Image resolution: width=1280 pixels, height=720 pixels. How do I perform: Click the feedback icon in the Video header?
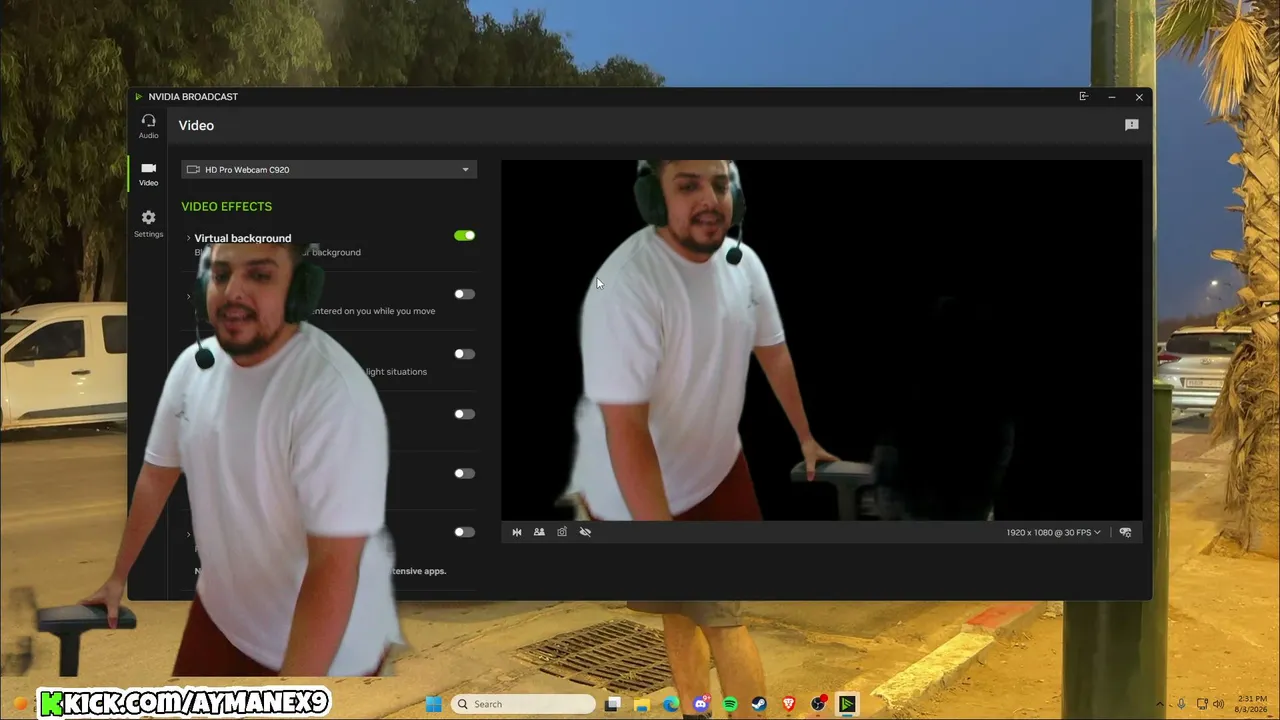tap(1132, 125)
